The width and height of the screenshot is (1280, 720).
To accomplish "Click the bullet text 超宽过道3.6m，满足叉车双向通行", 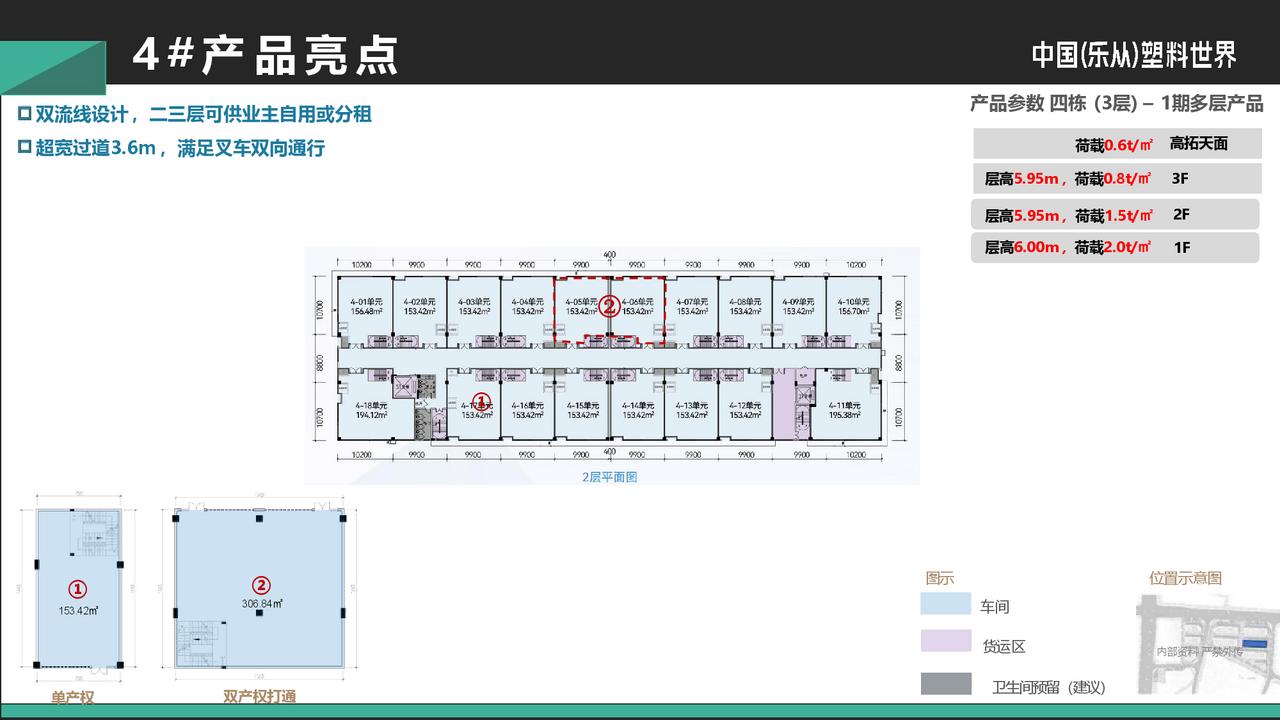I will coord(180,148).
